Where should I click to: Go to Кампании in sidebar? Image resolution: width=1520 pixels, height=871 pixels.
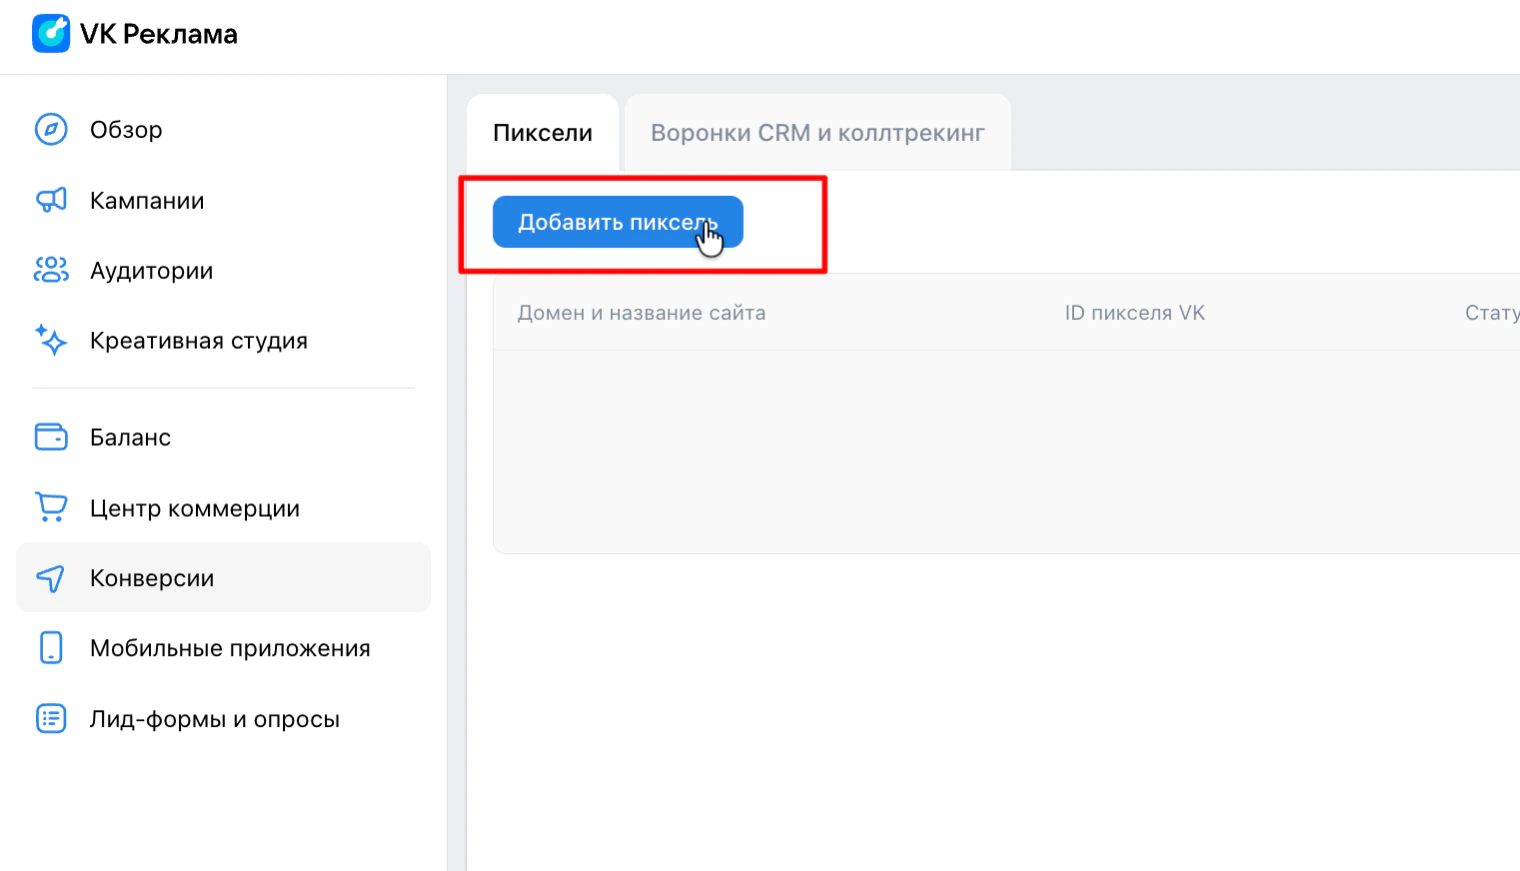[x=147, y=200]
